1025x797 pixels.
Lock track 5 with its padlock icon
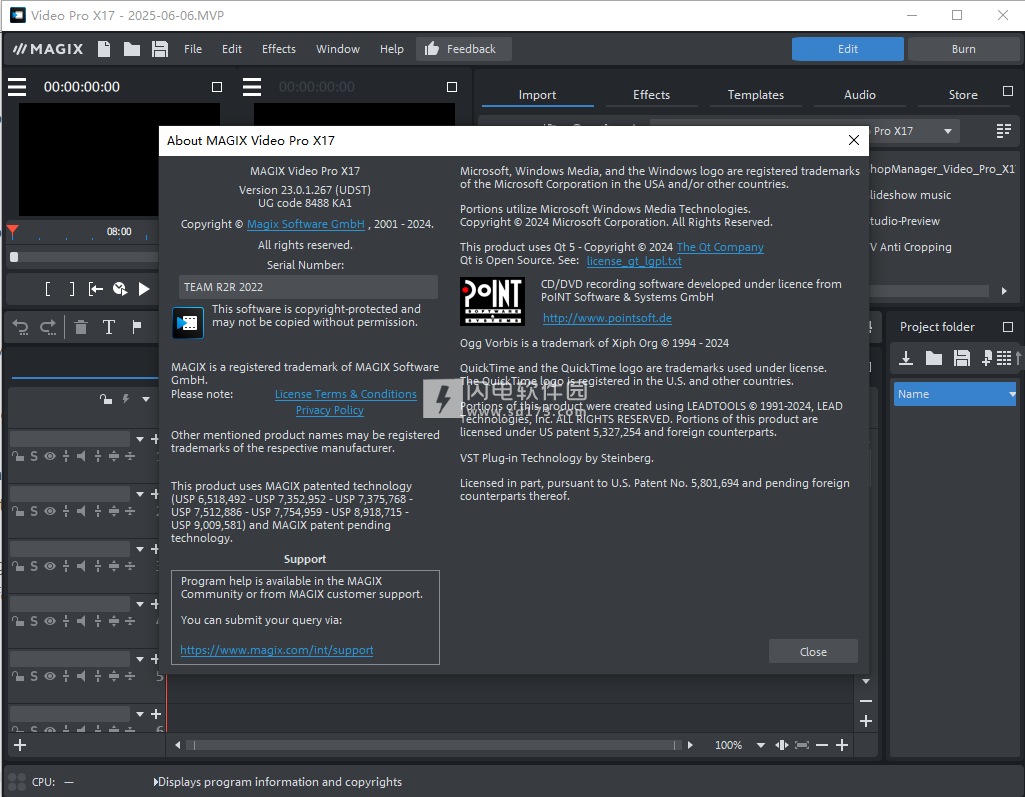(18, 676)
